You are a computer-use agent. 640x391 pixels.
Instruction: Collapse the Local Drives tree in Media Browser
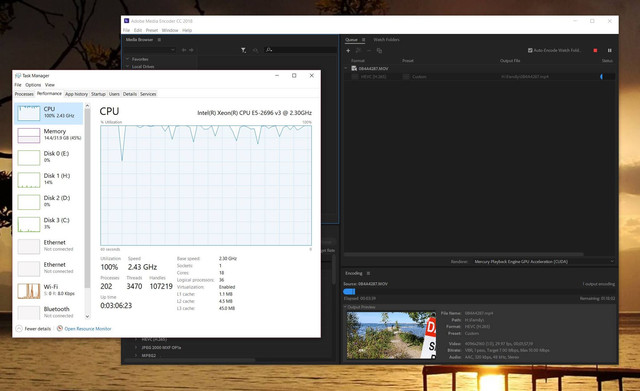click(127, 66)
